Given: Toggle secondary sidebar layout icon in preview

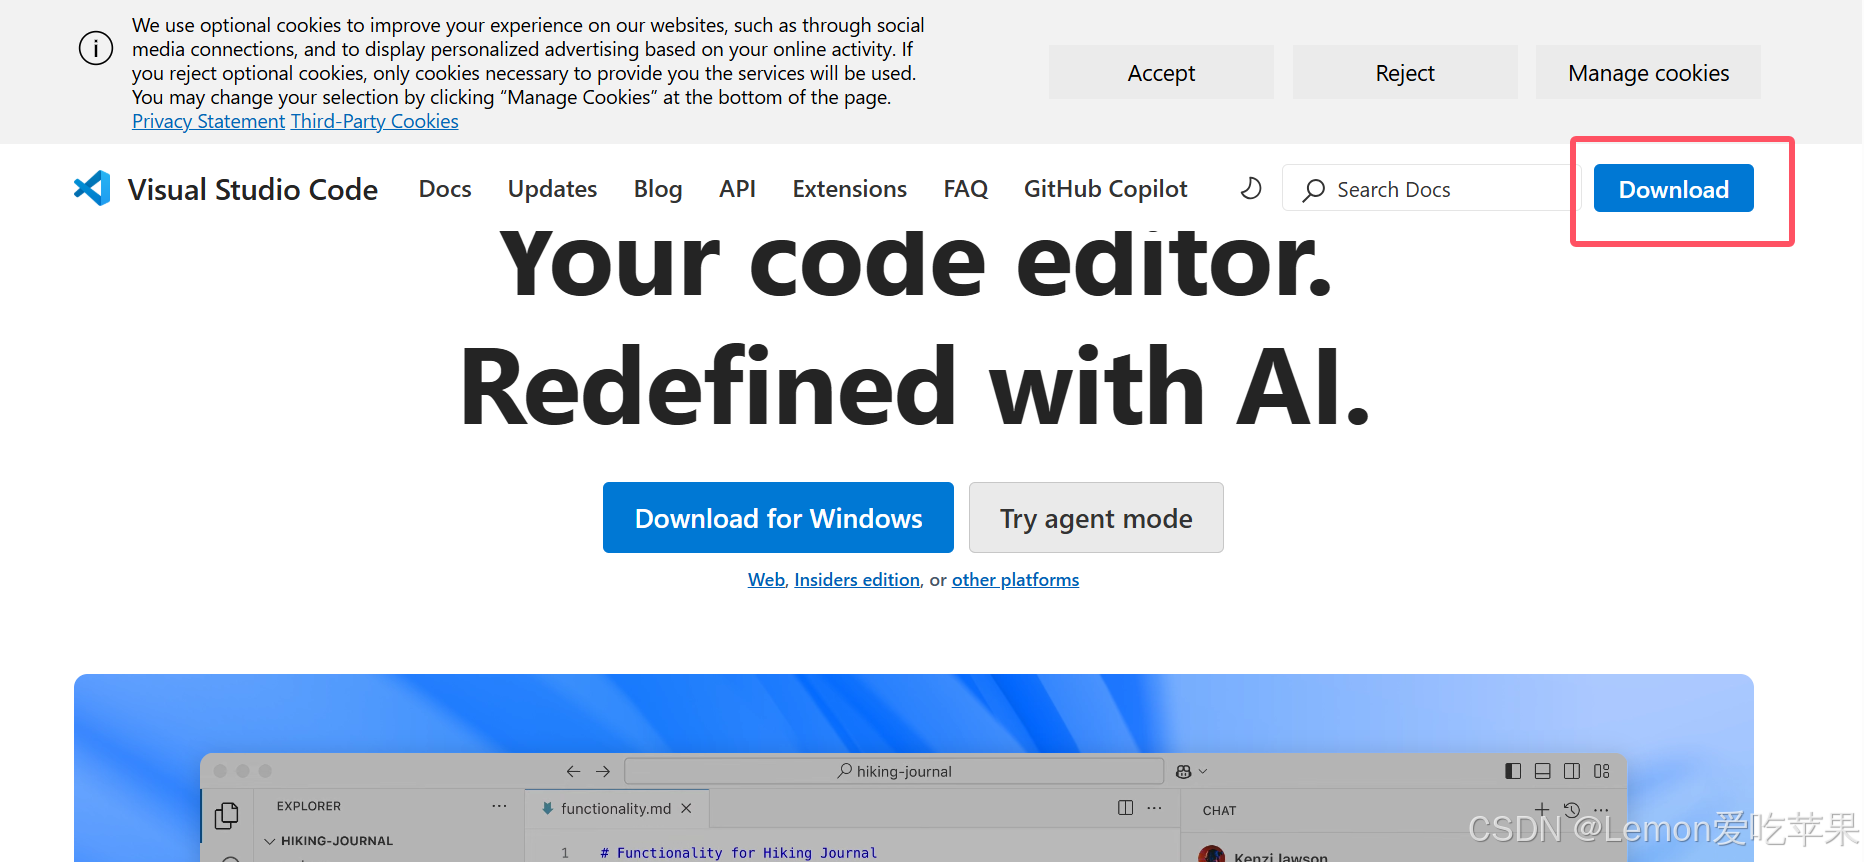Looking at the screenshot, I should [1572, 771].
